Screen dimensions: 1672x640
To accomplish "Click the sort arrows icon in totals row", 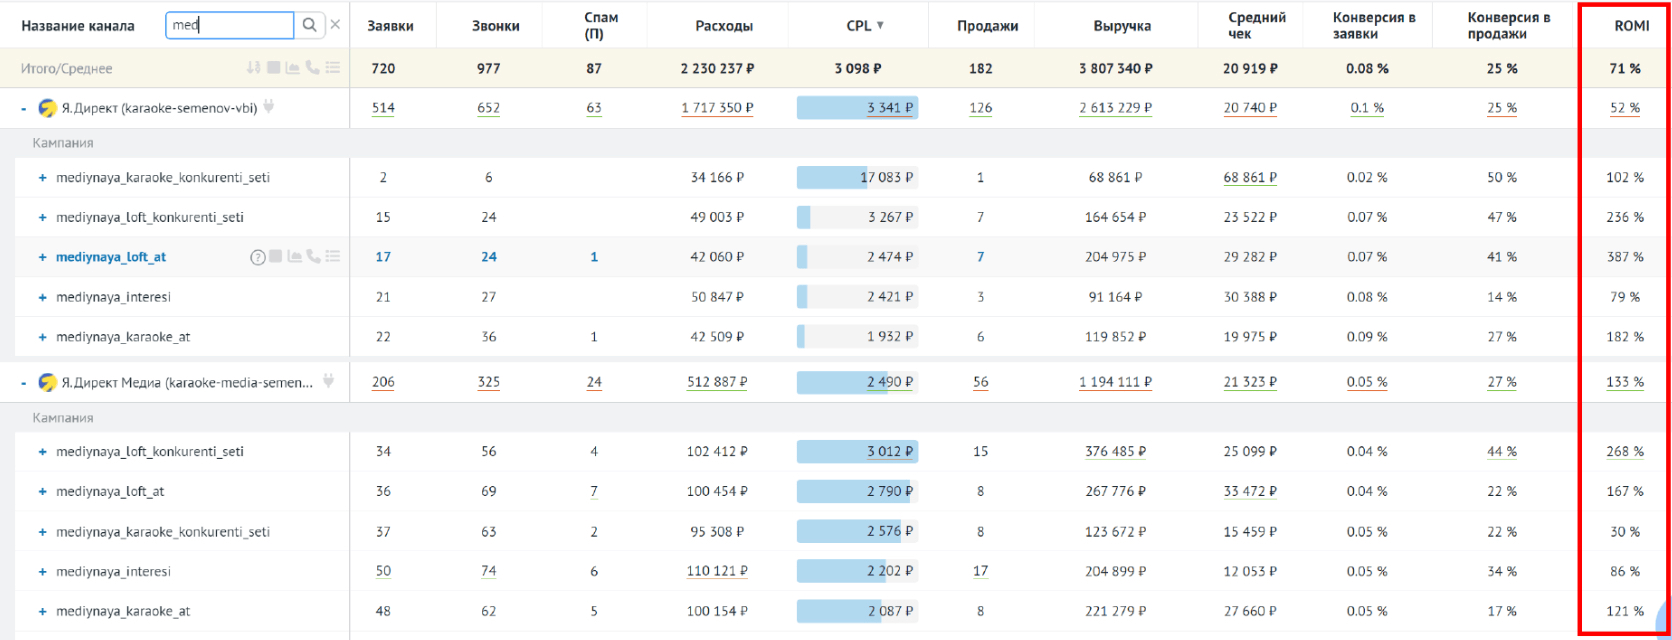I will click(254, 68).
